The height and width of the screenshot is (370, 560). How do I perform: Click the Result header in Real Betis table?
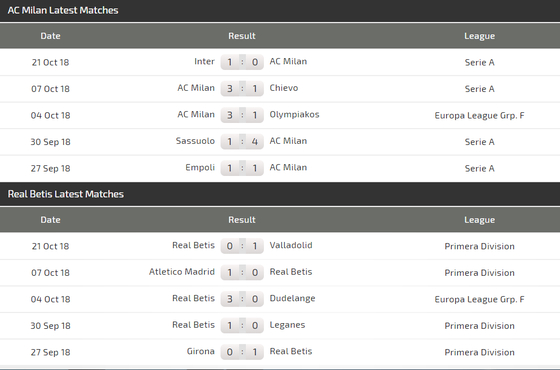(242, 220)
